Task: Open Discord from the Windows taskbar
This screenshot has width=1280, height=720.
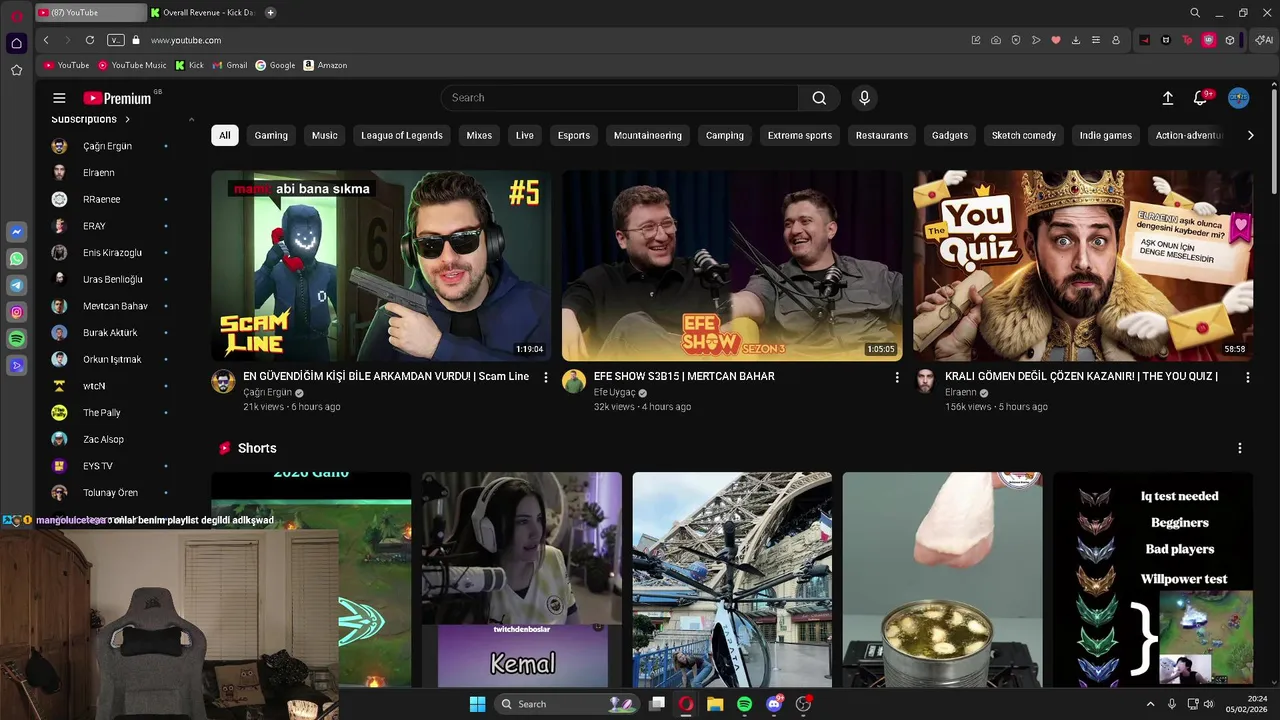Action: pos(773,704)
